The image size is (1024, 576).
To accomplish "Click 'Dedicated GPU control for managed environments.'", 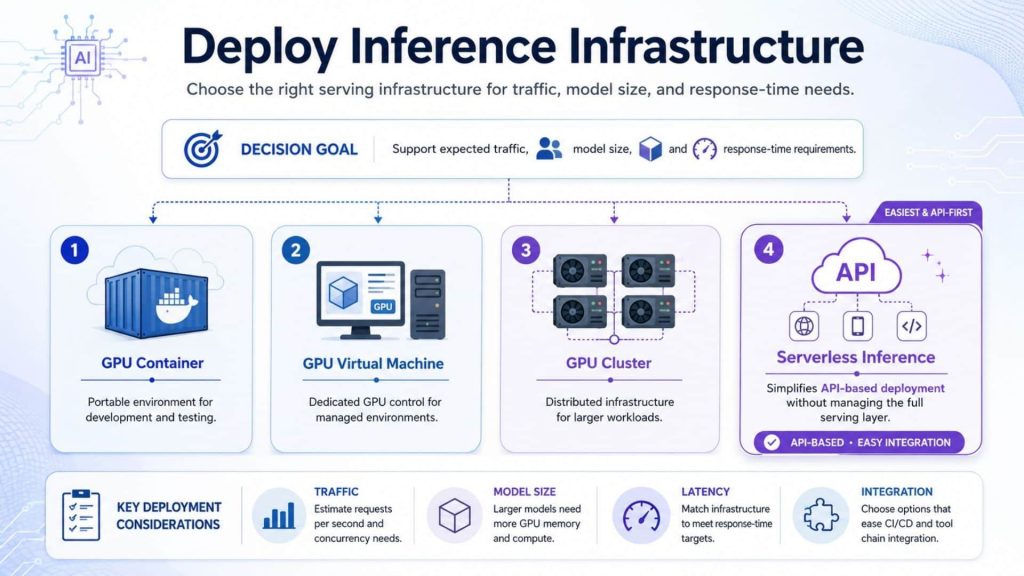I will (x=376, y=409).
